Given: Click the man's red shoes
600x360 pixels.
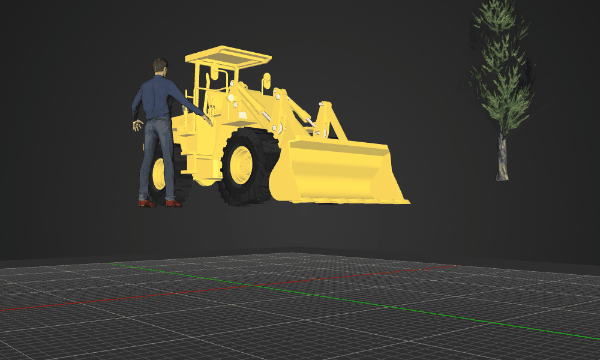Looking at the screenshot, I should coord(160,203).
